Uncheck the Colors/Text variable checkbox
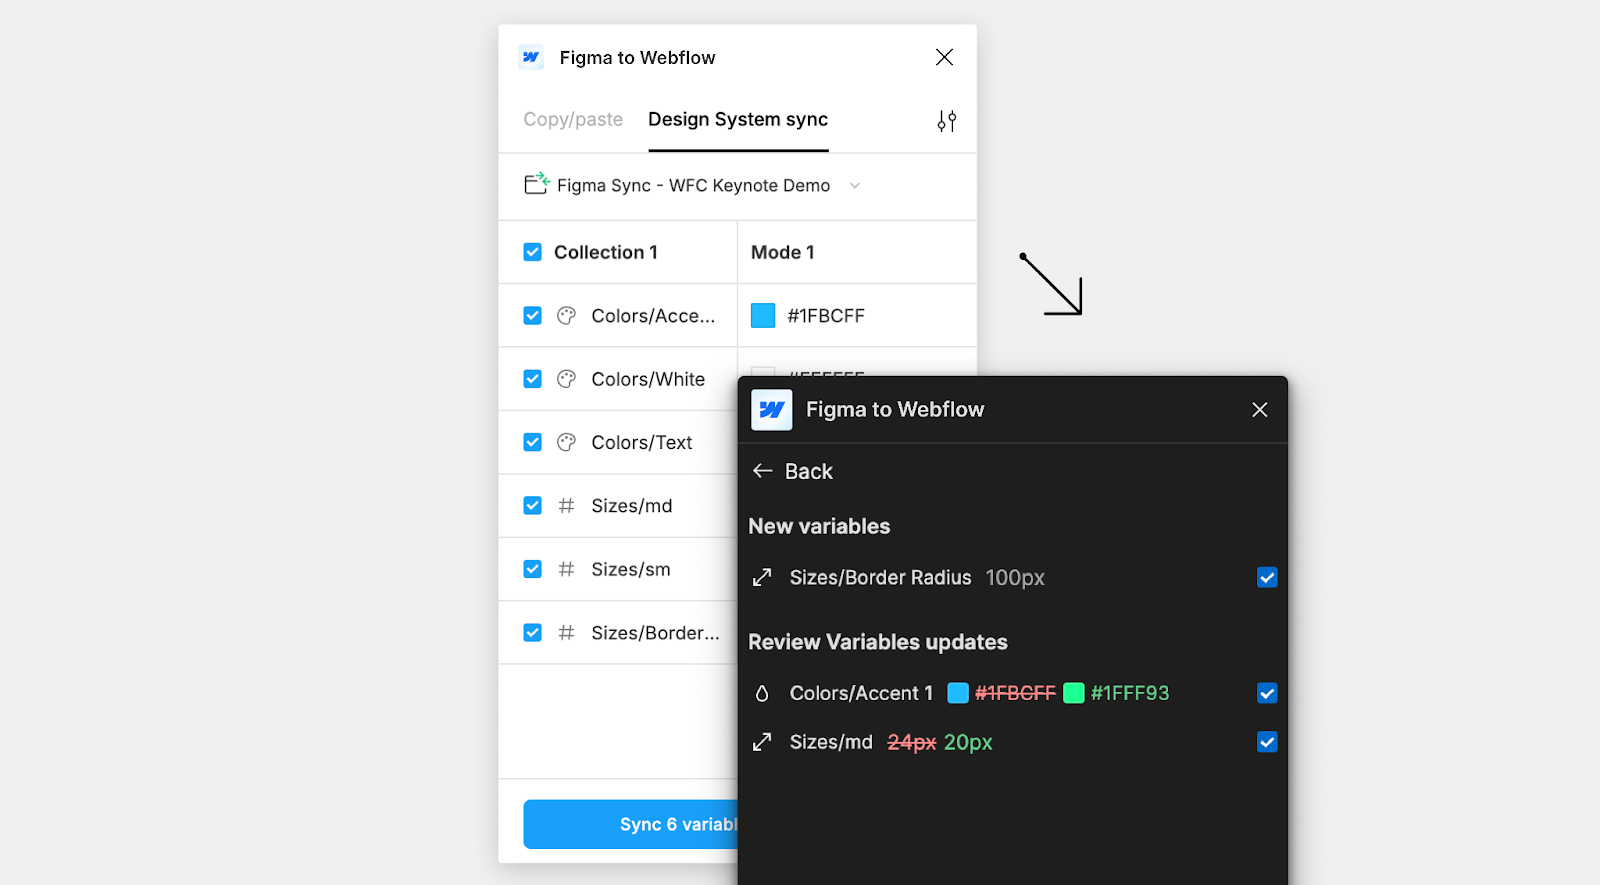The width and height of the screenshot is (1600, 885). [533, 442]
